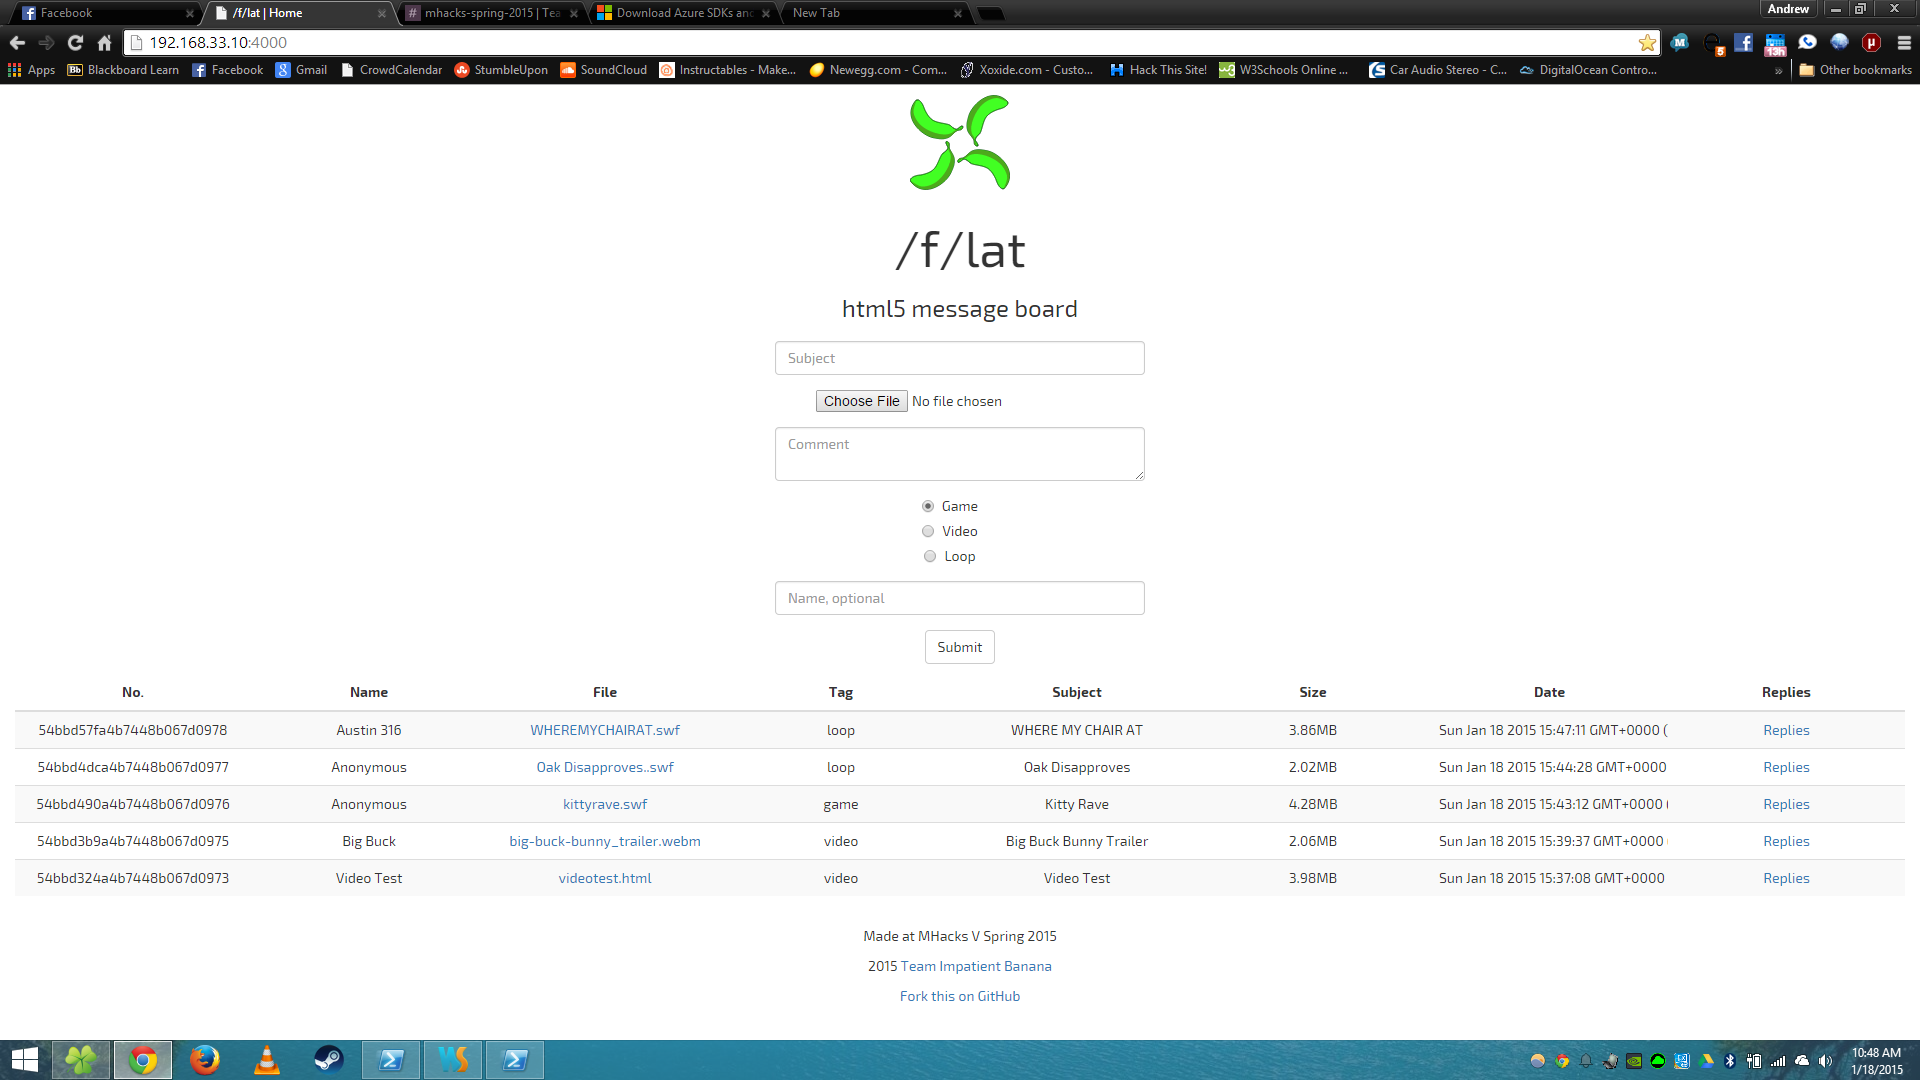Select the Video radio button

928,531
